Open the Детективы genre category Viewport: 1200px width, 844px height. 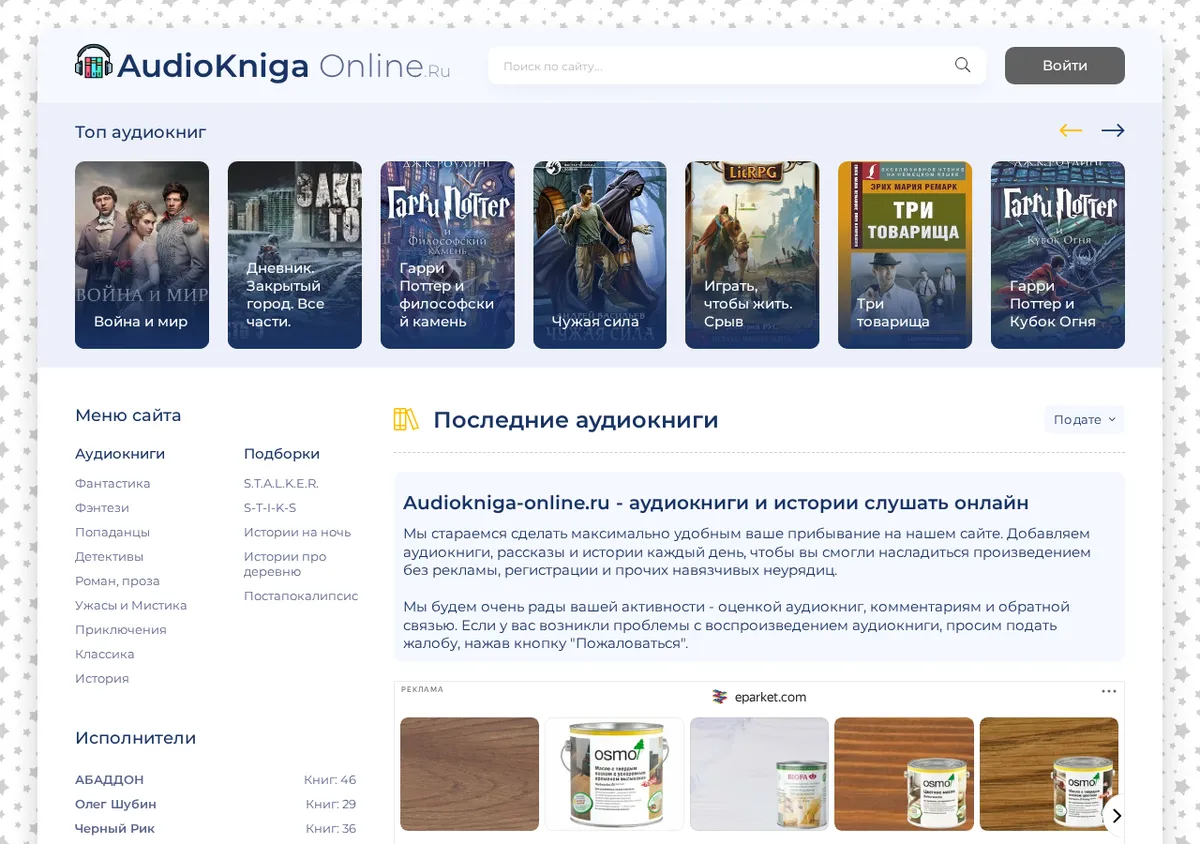[109, 557]
